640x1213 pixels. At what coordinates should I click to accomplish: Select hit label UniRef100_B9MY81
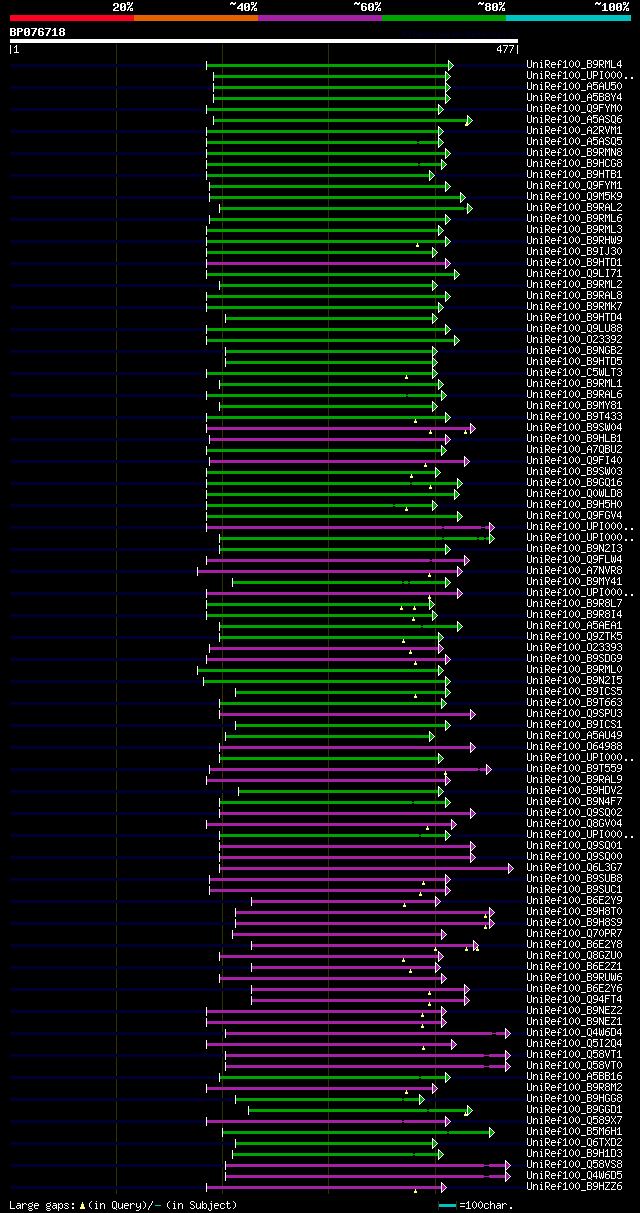pos(574,406)
